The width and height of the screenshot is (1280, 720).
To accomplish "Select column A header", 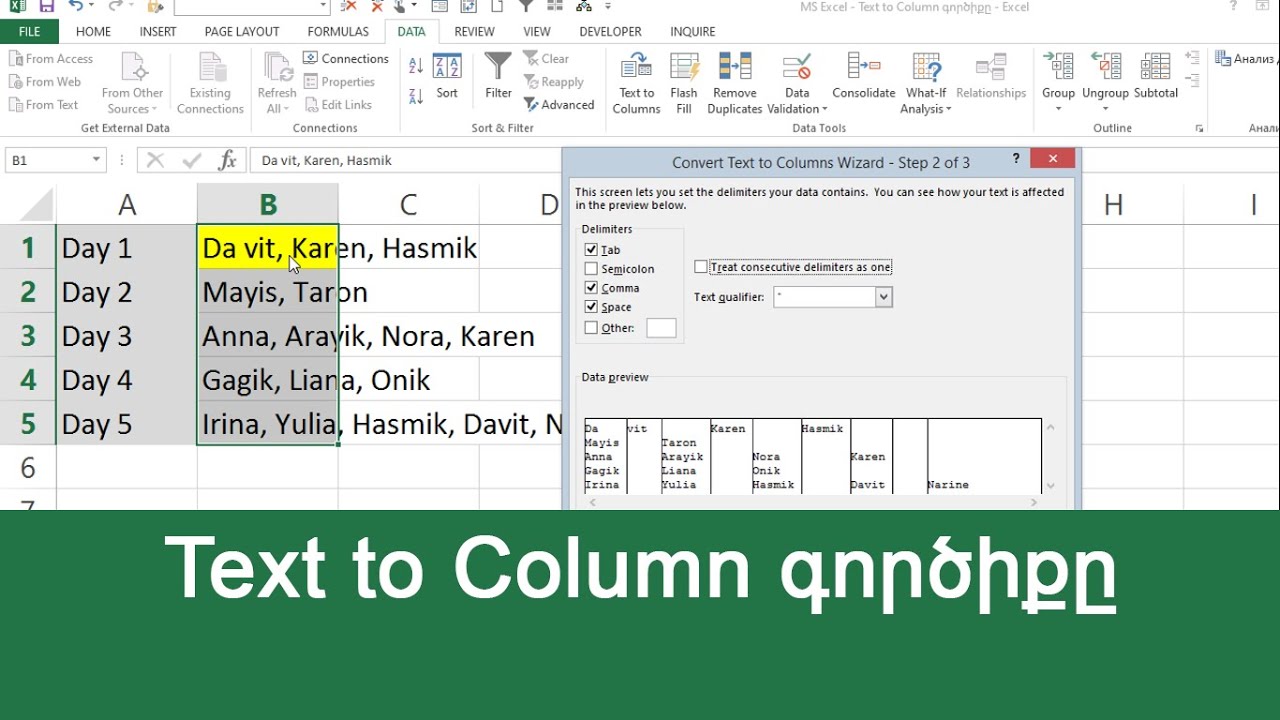I will pos(127,205).
